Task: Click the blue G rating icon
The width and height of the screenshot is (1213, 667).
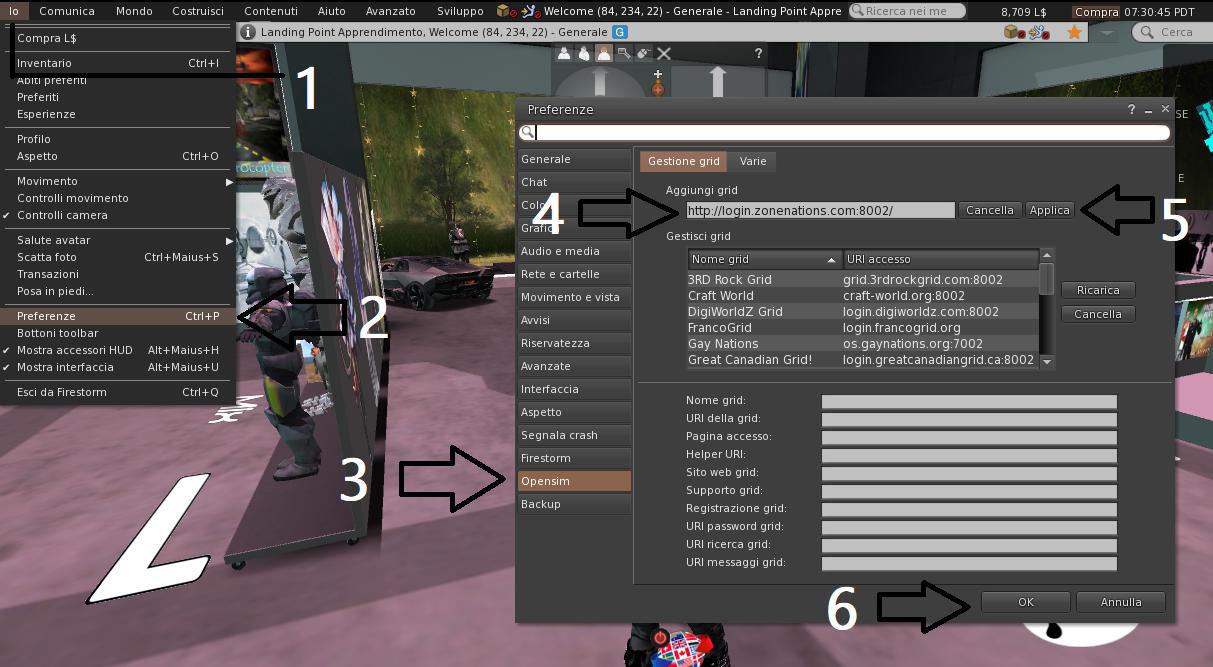Action: pyautogui.click(x=620, y=32)
